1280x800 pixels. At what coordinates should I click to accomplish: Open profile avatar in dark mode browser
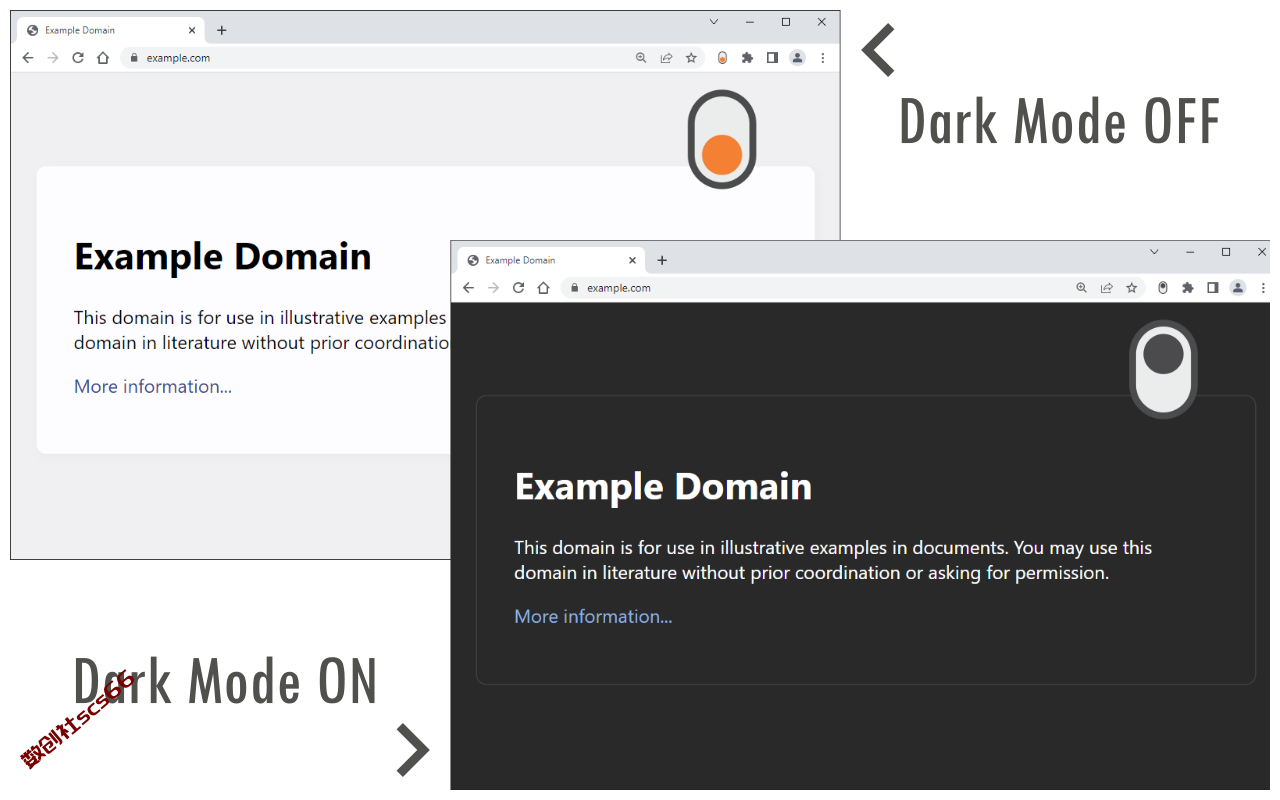tap(1237, 288)
